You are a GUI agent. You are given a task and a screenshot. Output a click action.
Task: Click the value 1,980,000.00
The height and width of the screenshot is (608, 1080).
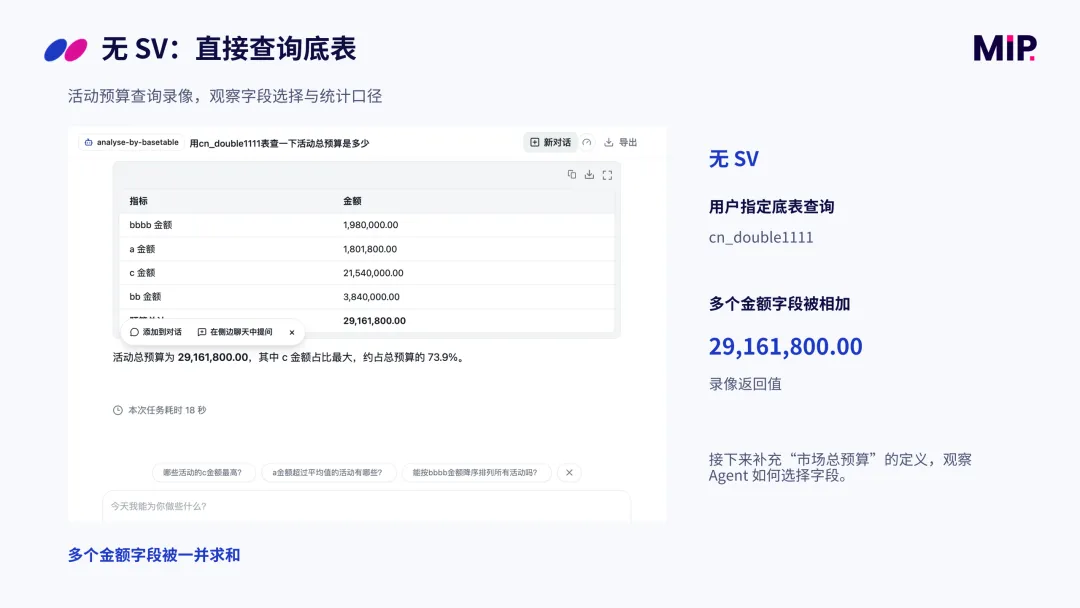[371, 225]
